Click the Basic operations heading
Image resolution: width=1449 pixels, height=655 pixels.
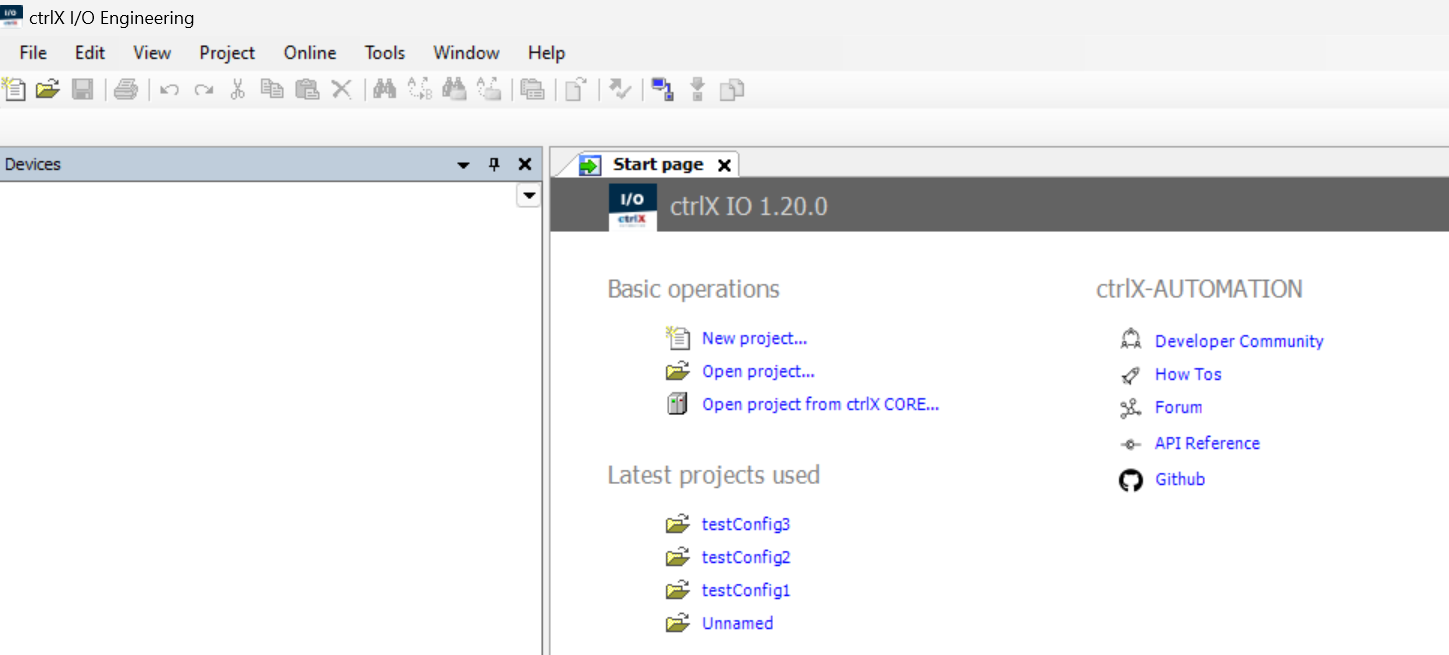(693, 289)
